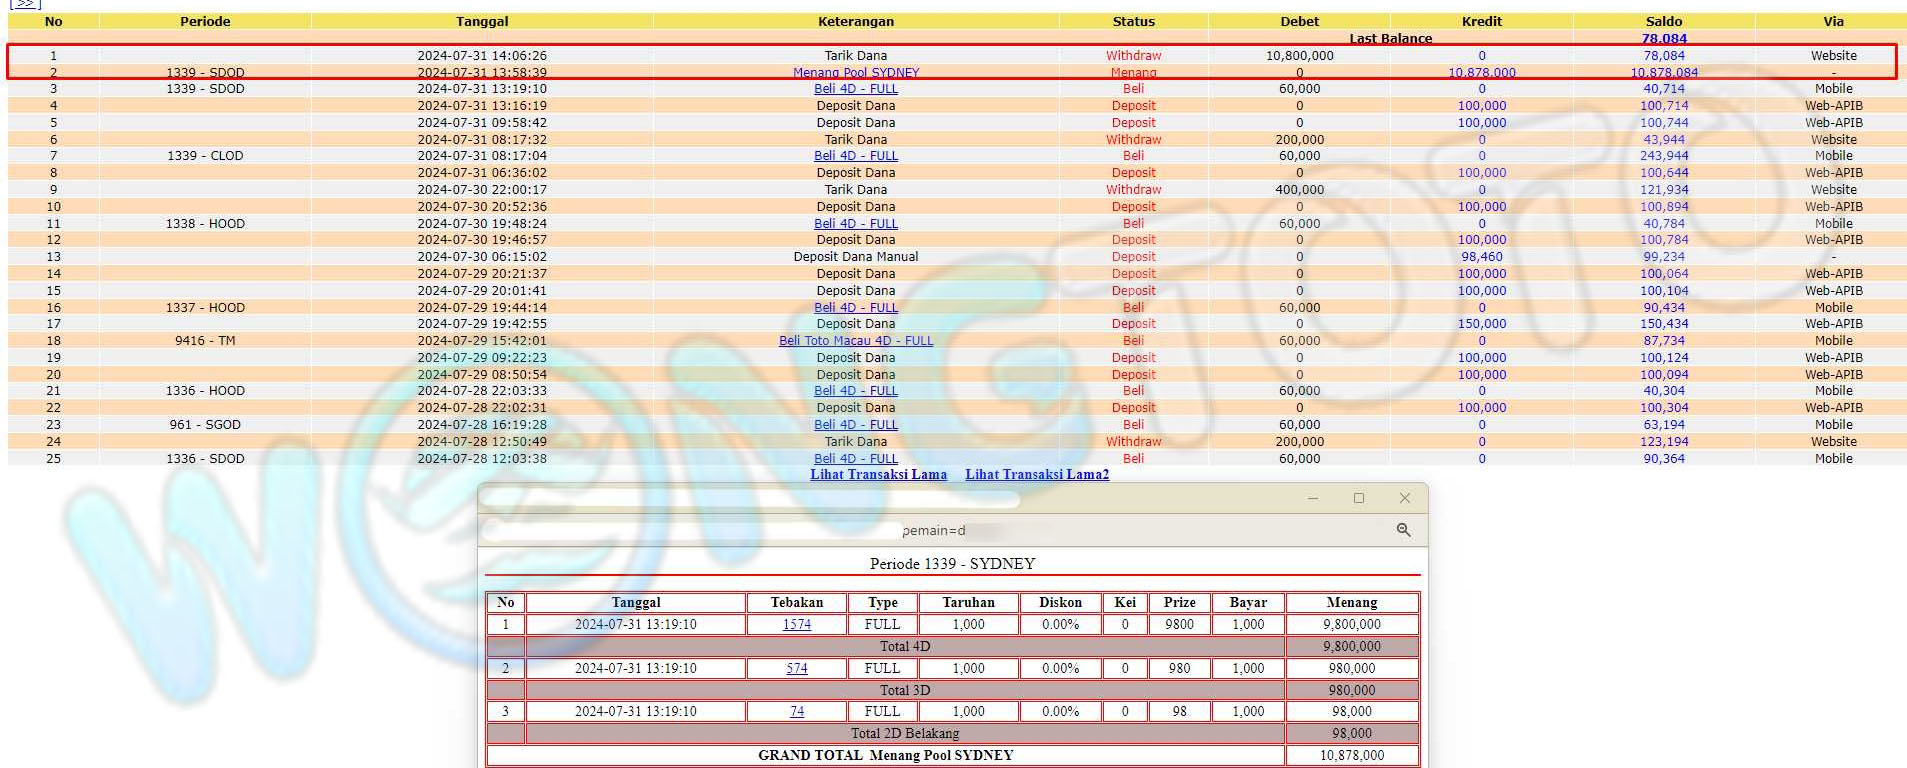Open Beli 4D - FULL for 1338 - HOOD
The width and height of the screenshot is (1907, 768).
pyautogui.click(x=855, y=224)
